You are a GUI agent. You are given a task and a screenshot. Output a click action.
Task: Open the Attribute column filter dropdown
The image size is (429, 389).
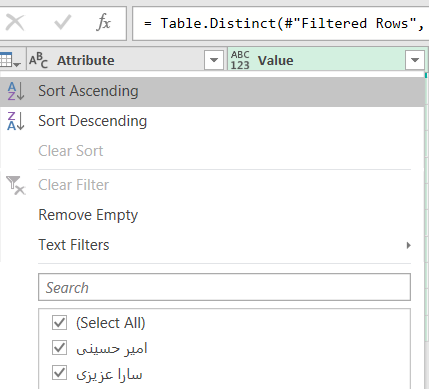pyautogui.click(x=214, y=60)
